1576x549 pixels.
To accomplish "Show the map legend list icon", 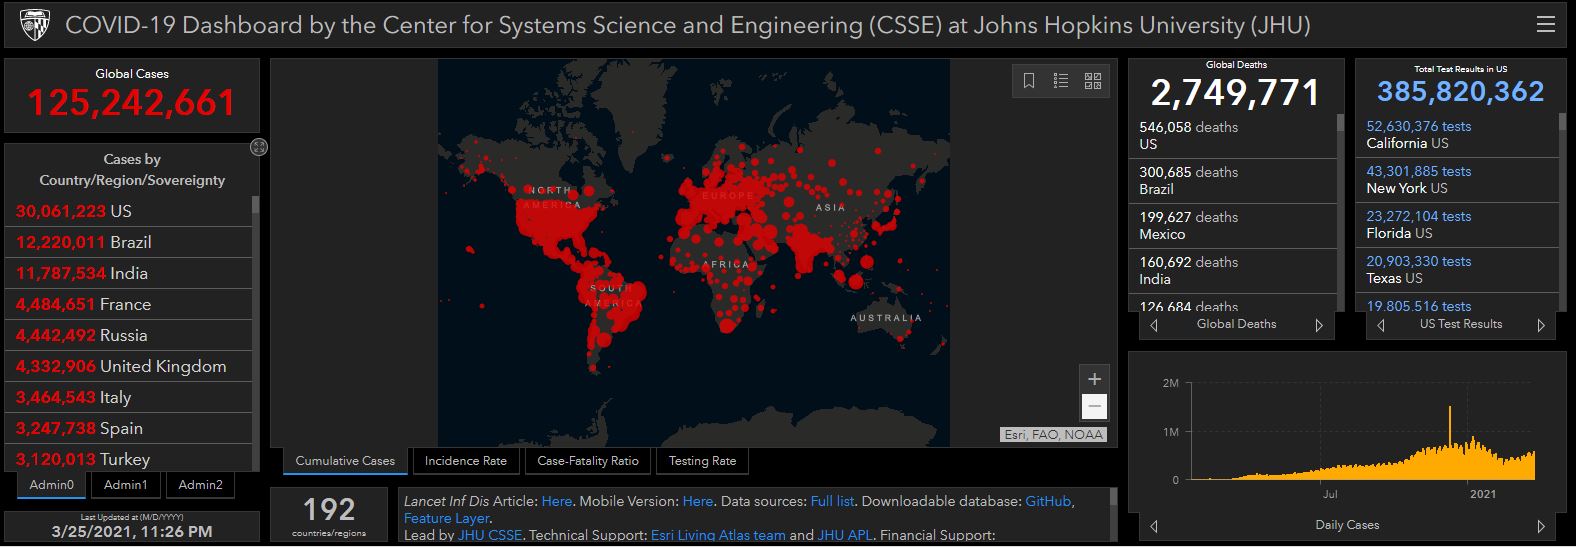I will [1061, 81].
